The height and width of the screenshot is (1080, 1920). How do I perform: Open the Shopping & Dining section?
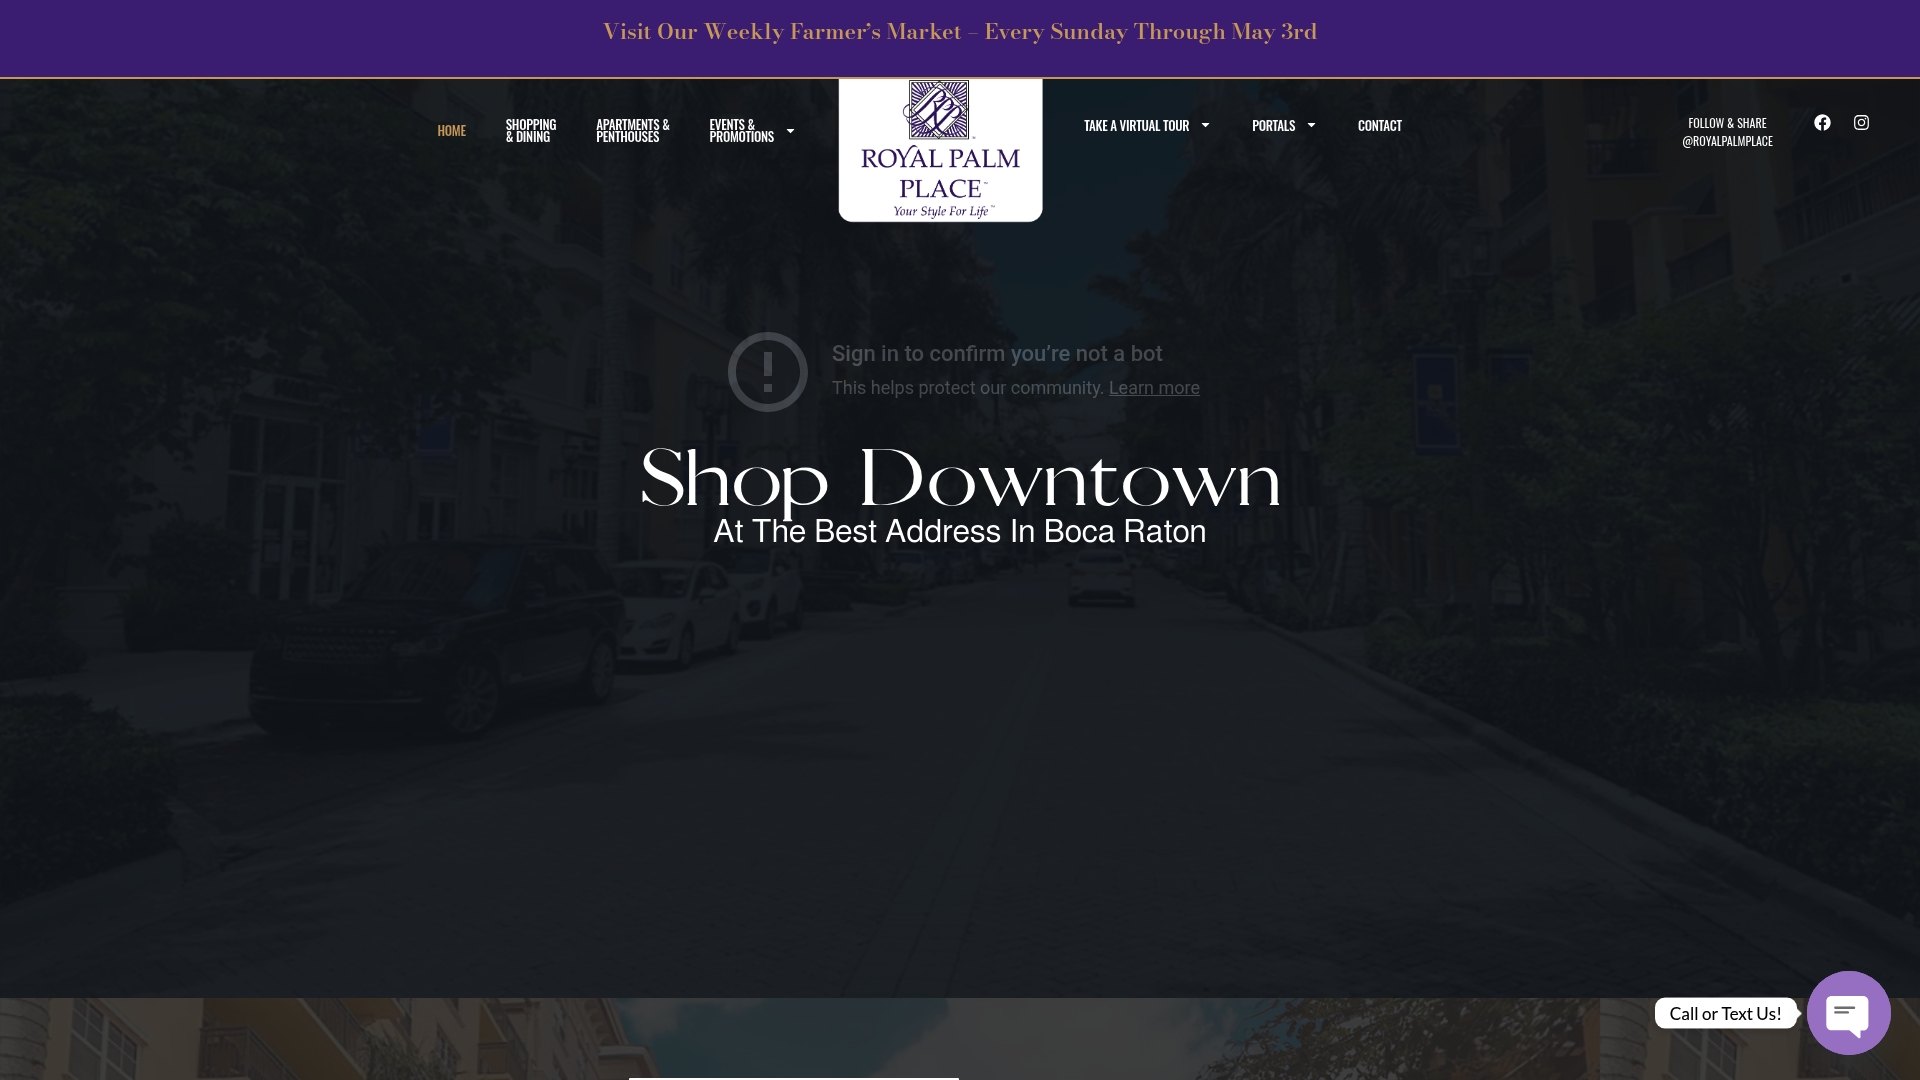[x=531, y=130]
